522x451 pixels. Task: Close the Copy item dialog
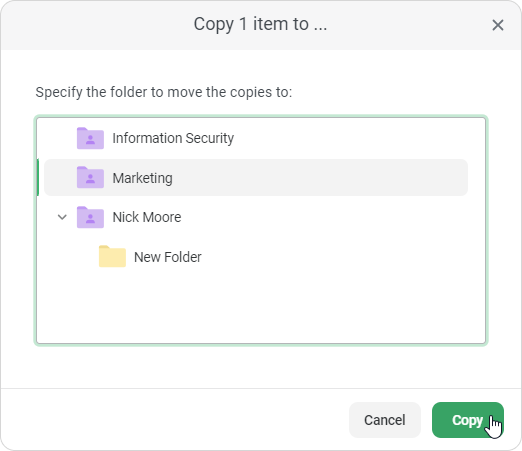(x=498, y=25)
